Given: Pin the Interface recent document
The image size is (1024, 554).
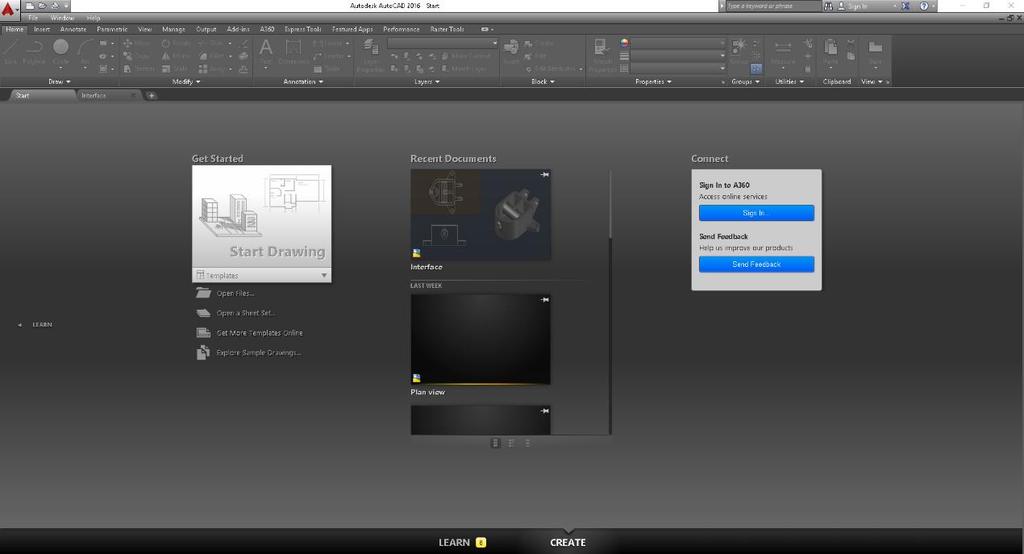Looking at the screenshot, I should pyautogui.click(x=544, y=174).
